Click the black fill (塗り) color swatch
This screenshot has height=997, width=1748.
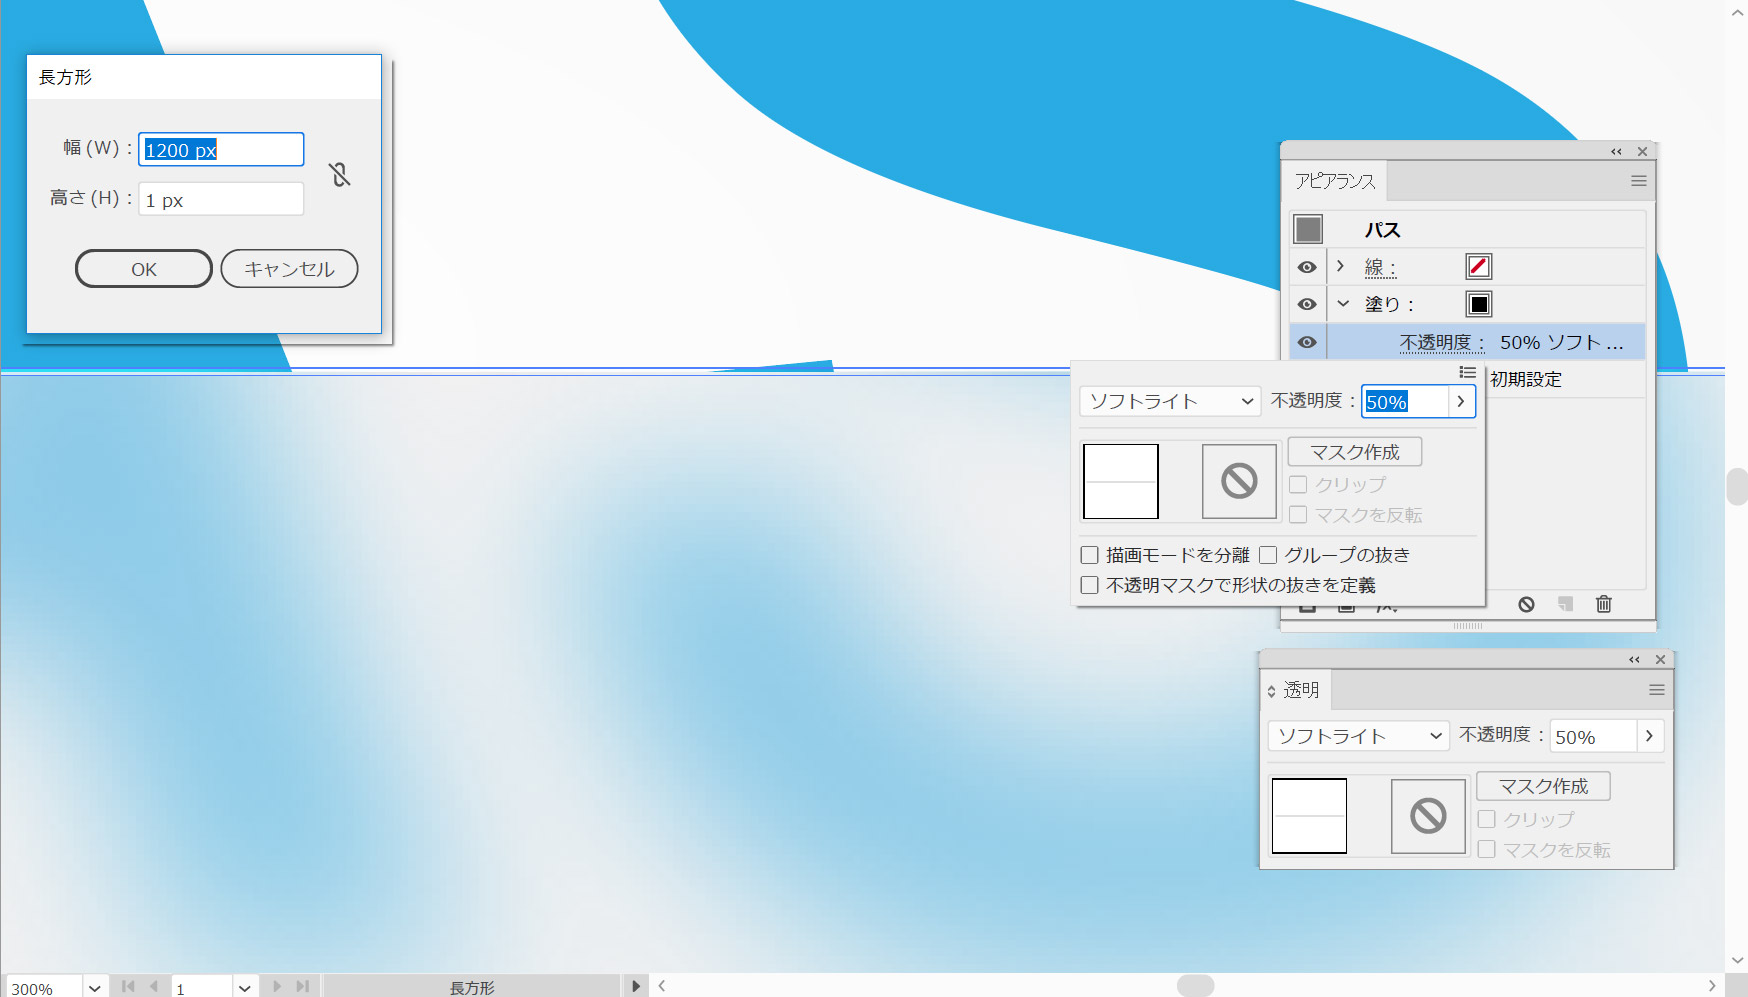pyautogui.click(x=1479, y=304)
